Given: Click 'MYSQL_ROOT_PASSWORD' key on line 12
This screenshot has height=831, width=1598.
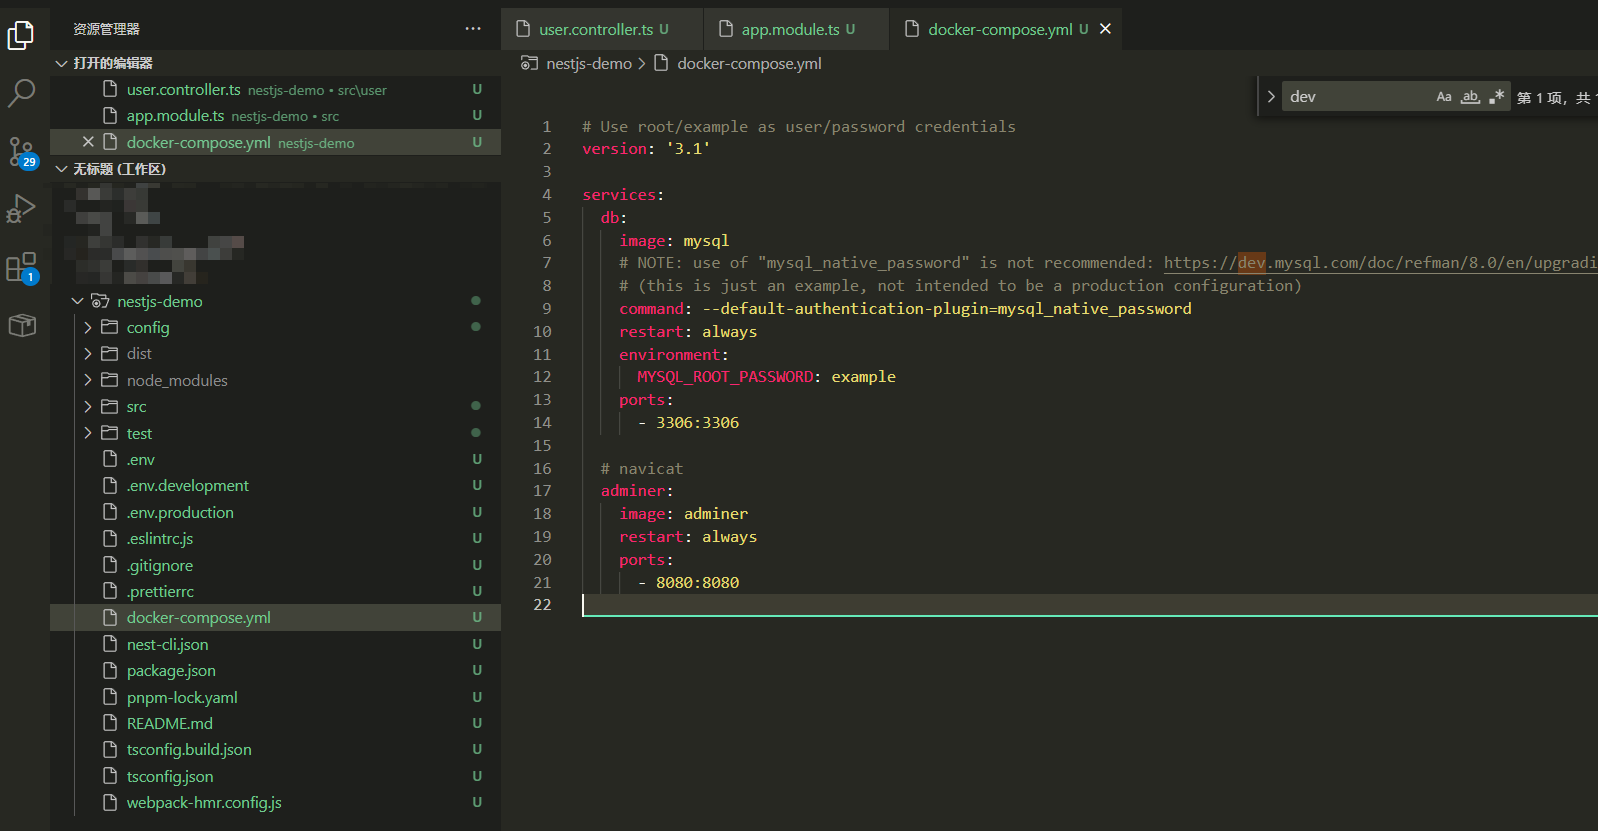Looking at the screenshot, I should 725,377.
